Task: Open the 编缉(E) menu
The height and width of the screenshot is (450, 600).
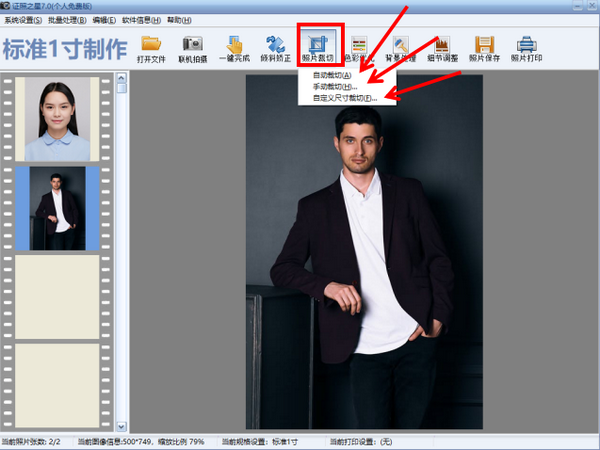Action: pos(105,20)
